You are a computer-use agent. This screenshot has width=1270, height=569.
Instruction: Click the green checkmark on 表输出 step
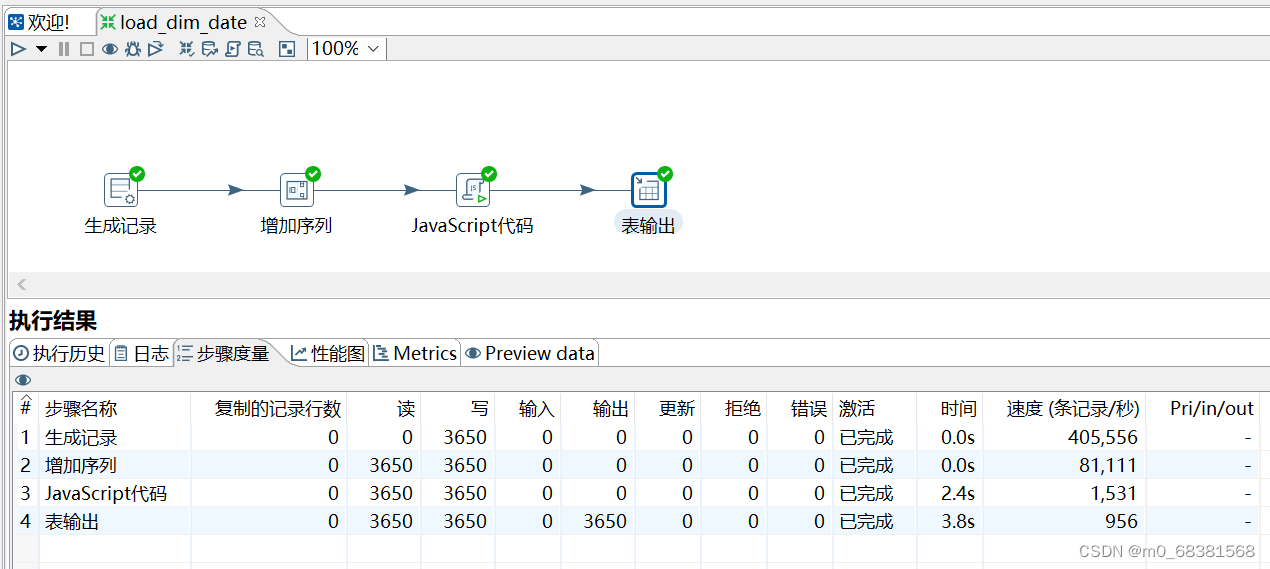coord(664,174)
